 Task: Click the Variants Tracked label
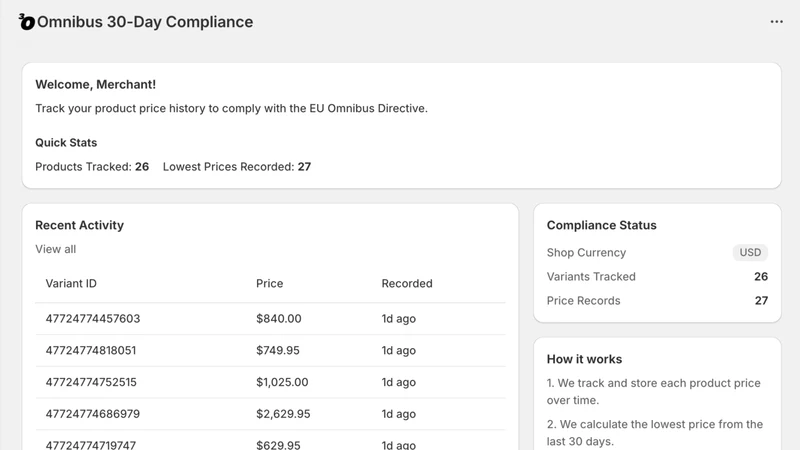(591, 276)
